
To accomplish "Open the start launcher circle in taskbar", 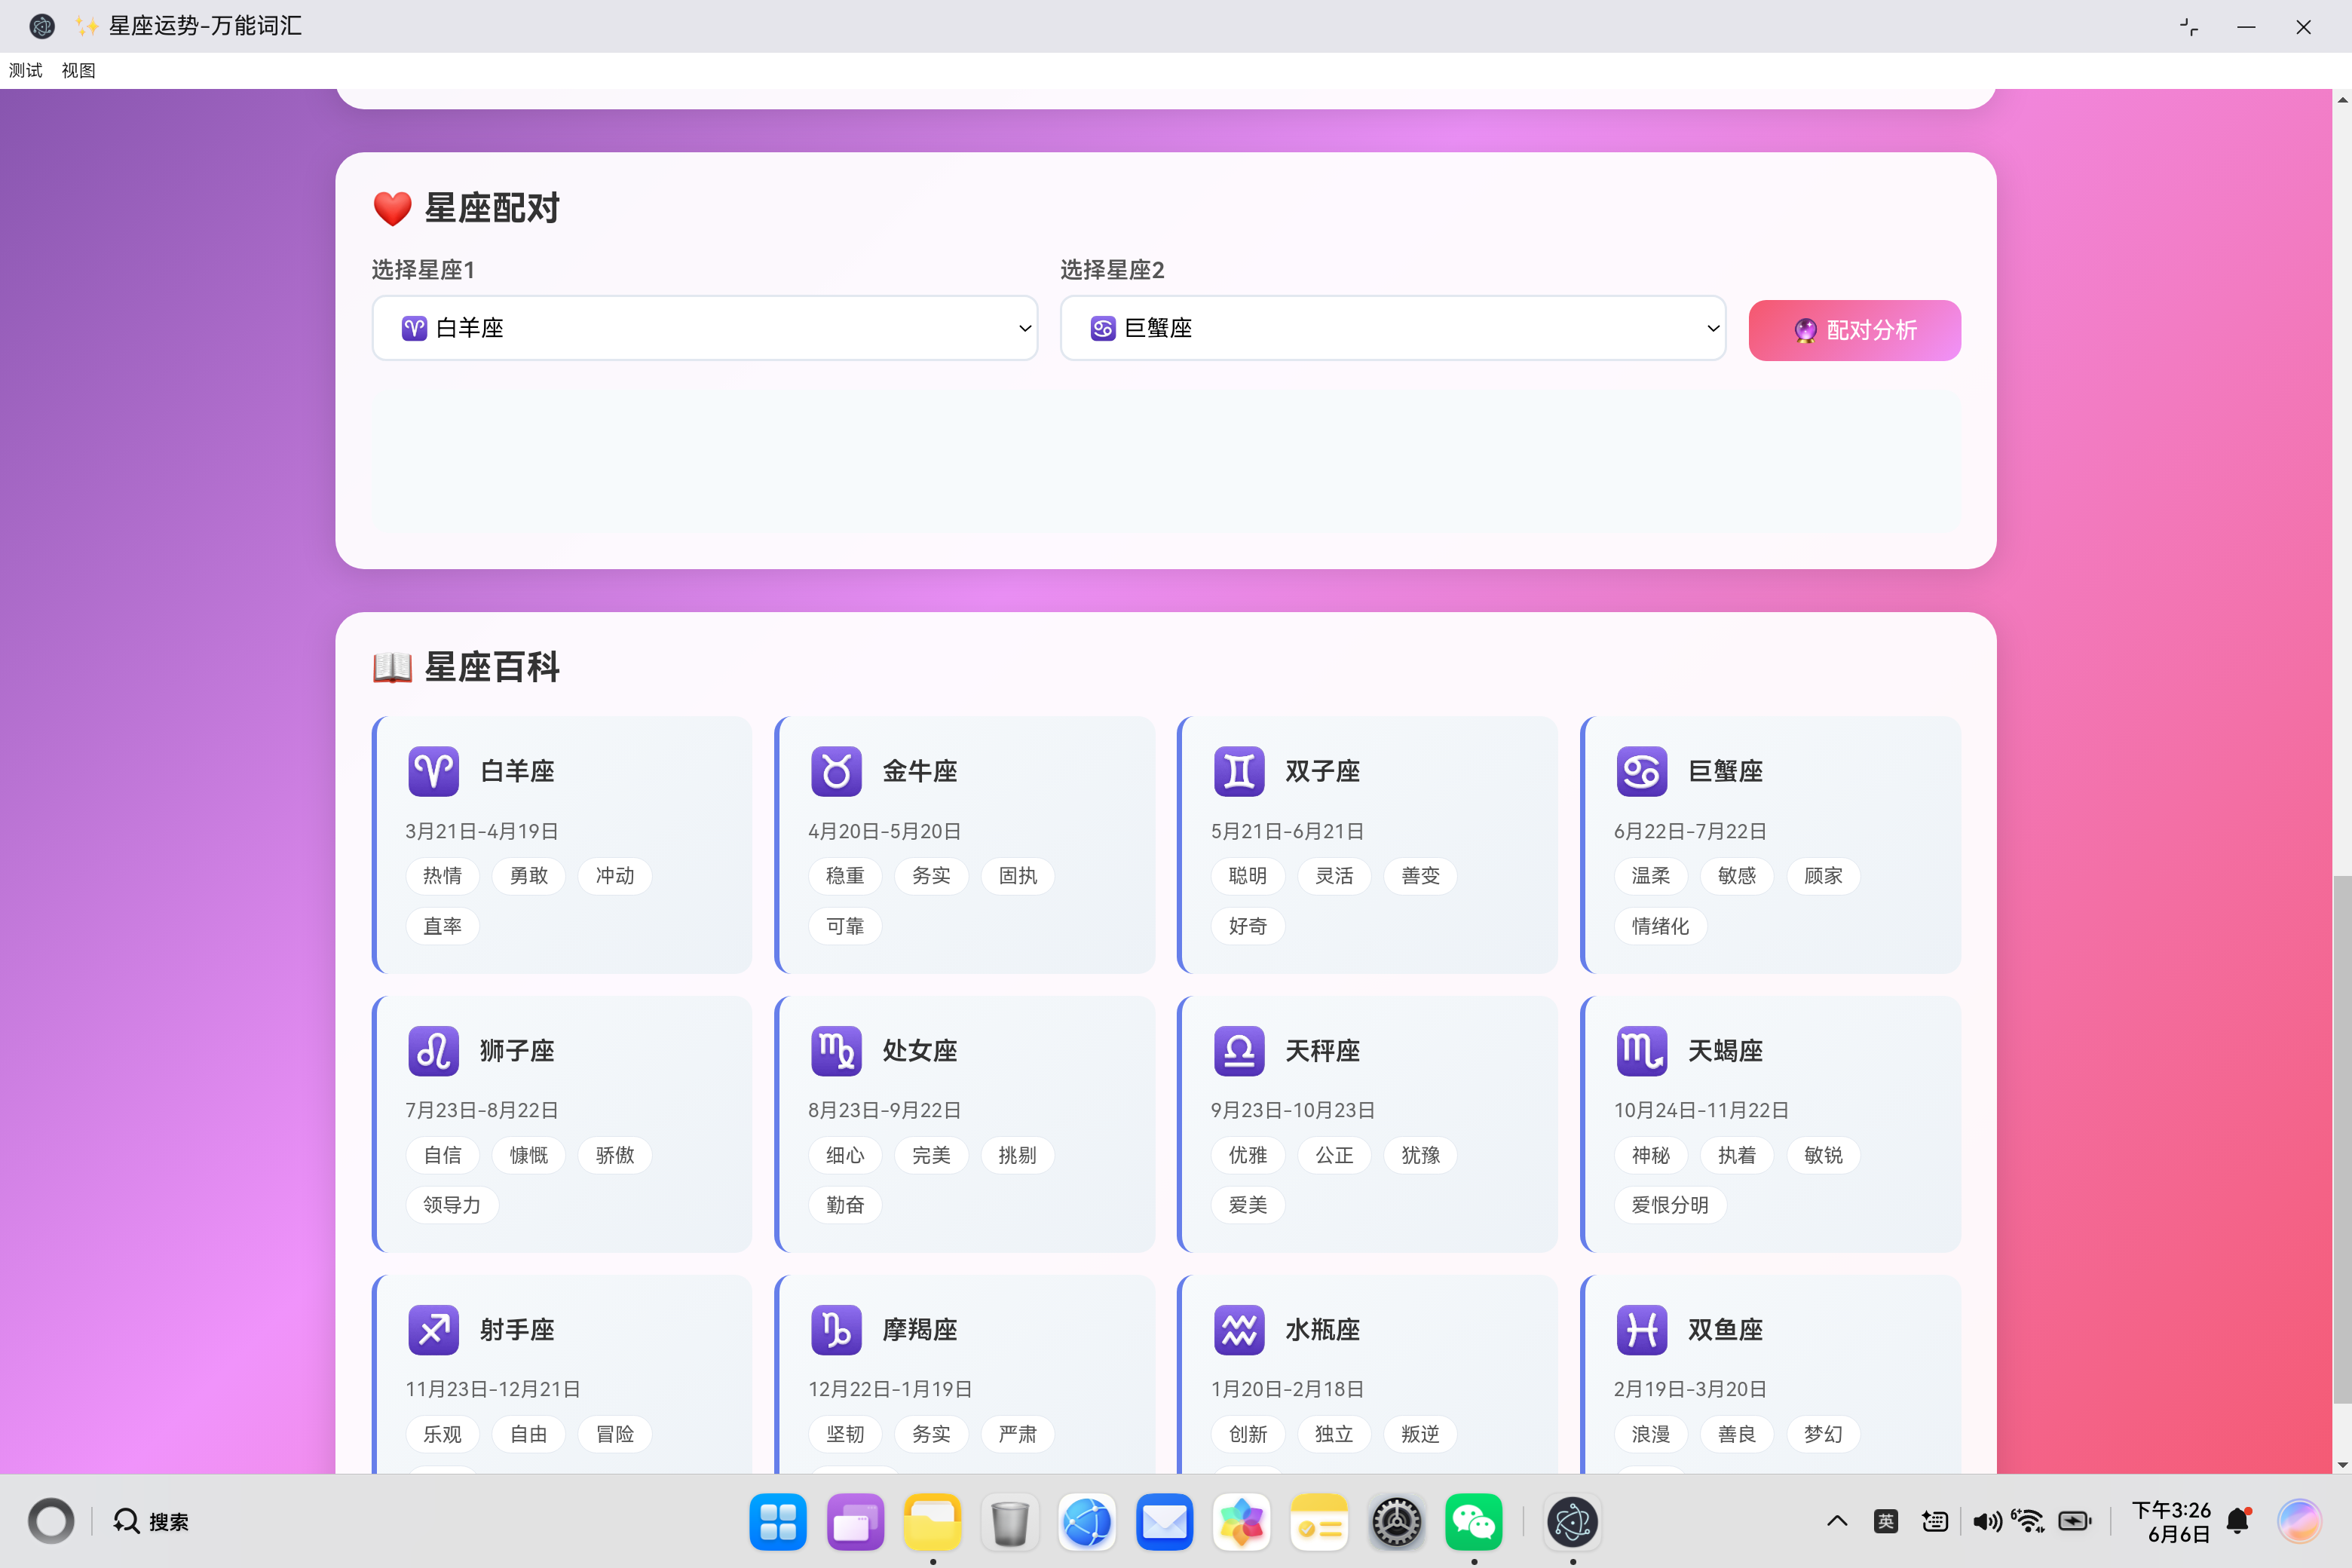I will tap(51, 1521).
